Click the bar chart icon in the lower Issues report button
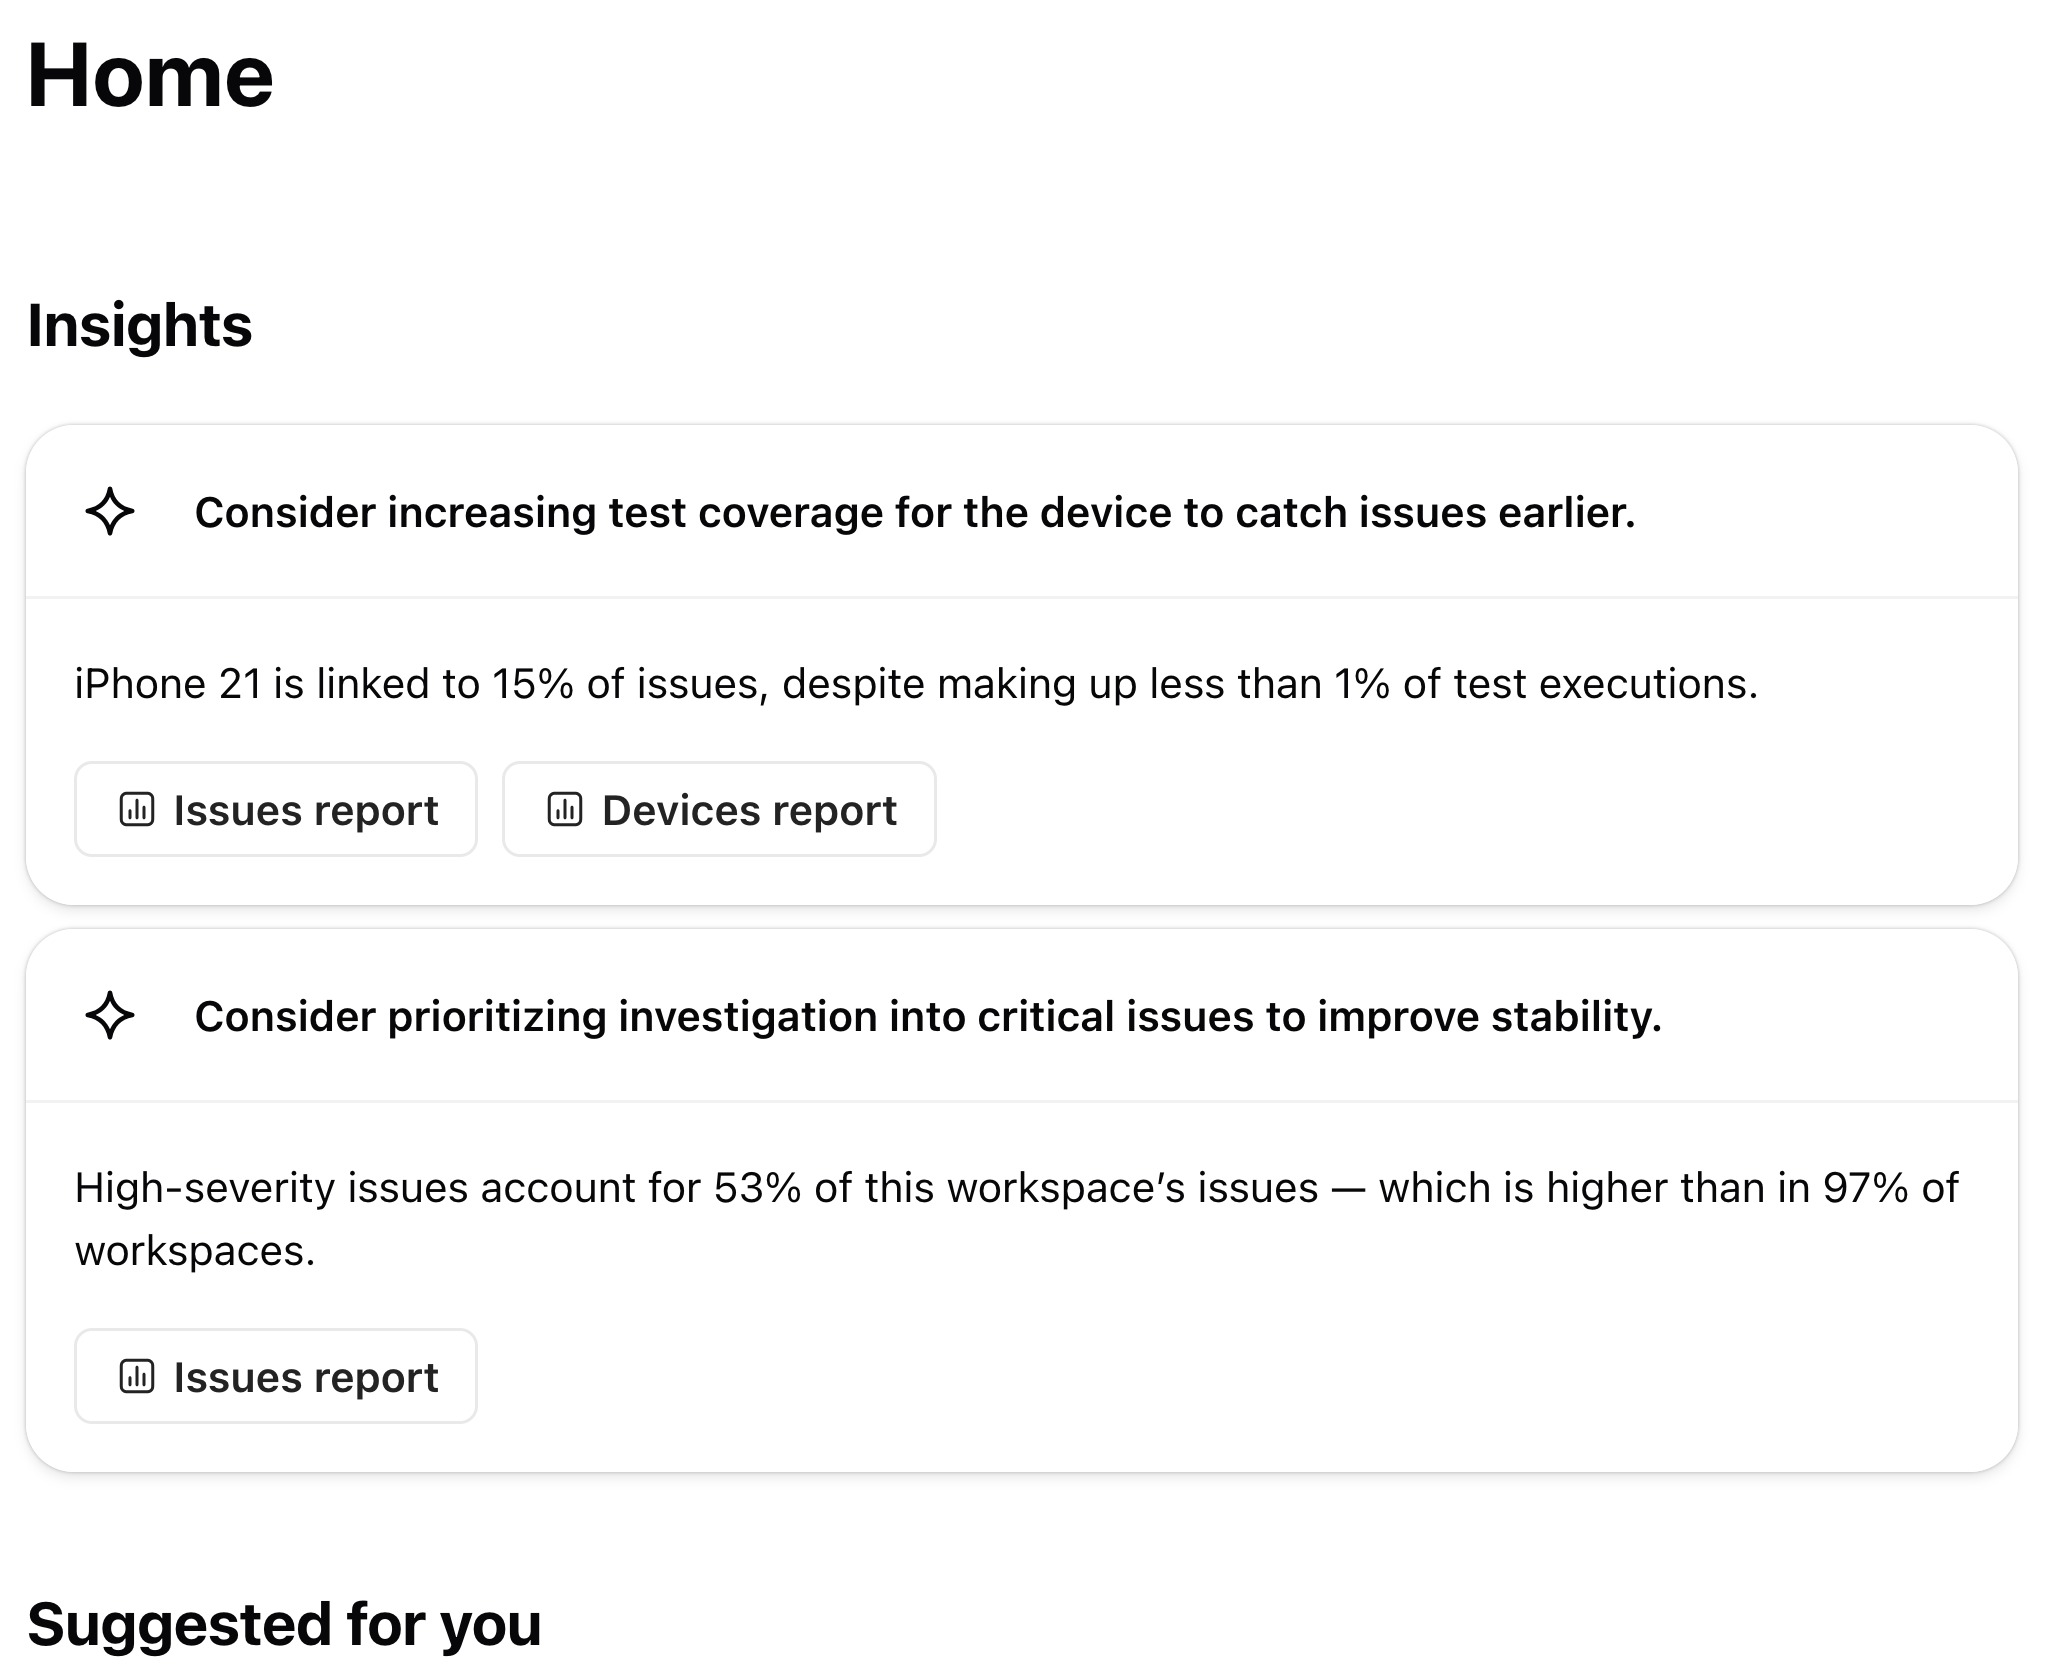 (138, 1377)
